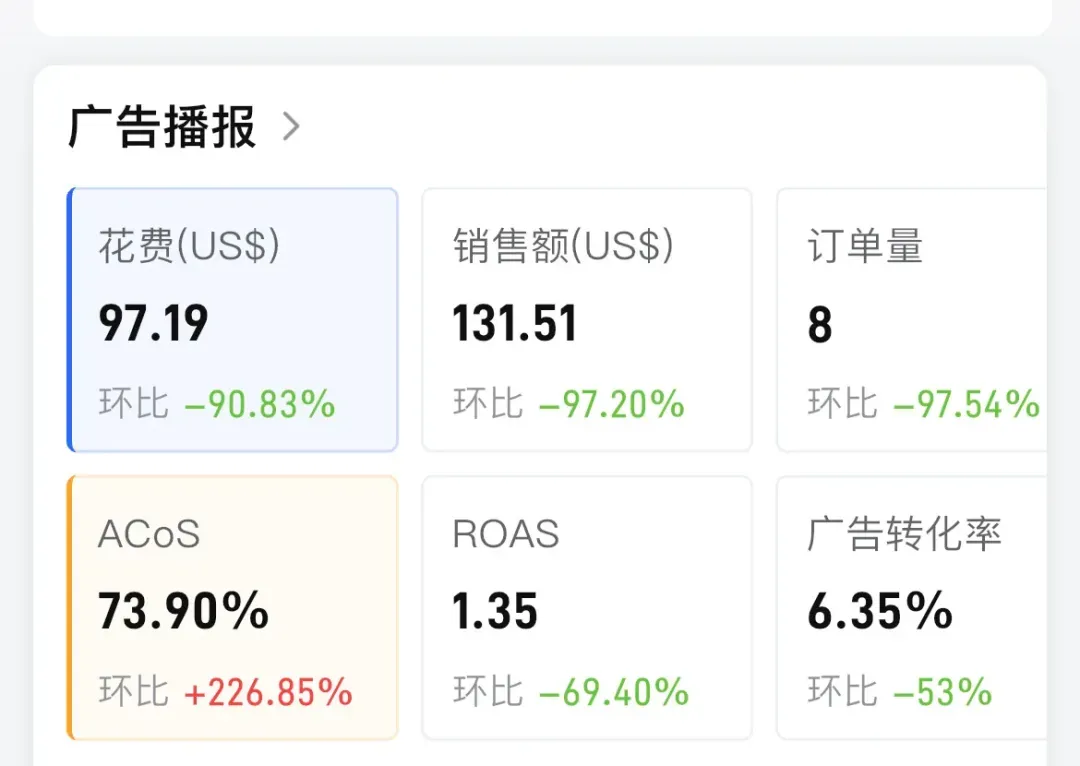The height and width of the screenshot is (766, 1080).
Task: Click the 环比 -90.83% change text
Action: click(217, 404)
